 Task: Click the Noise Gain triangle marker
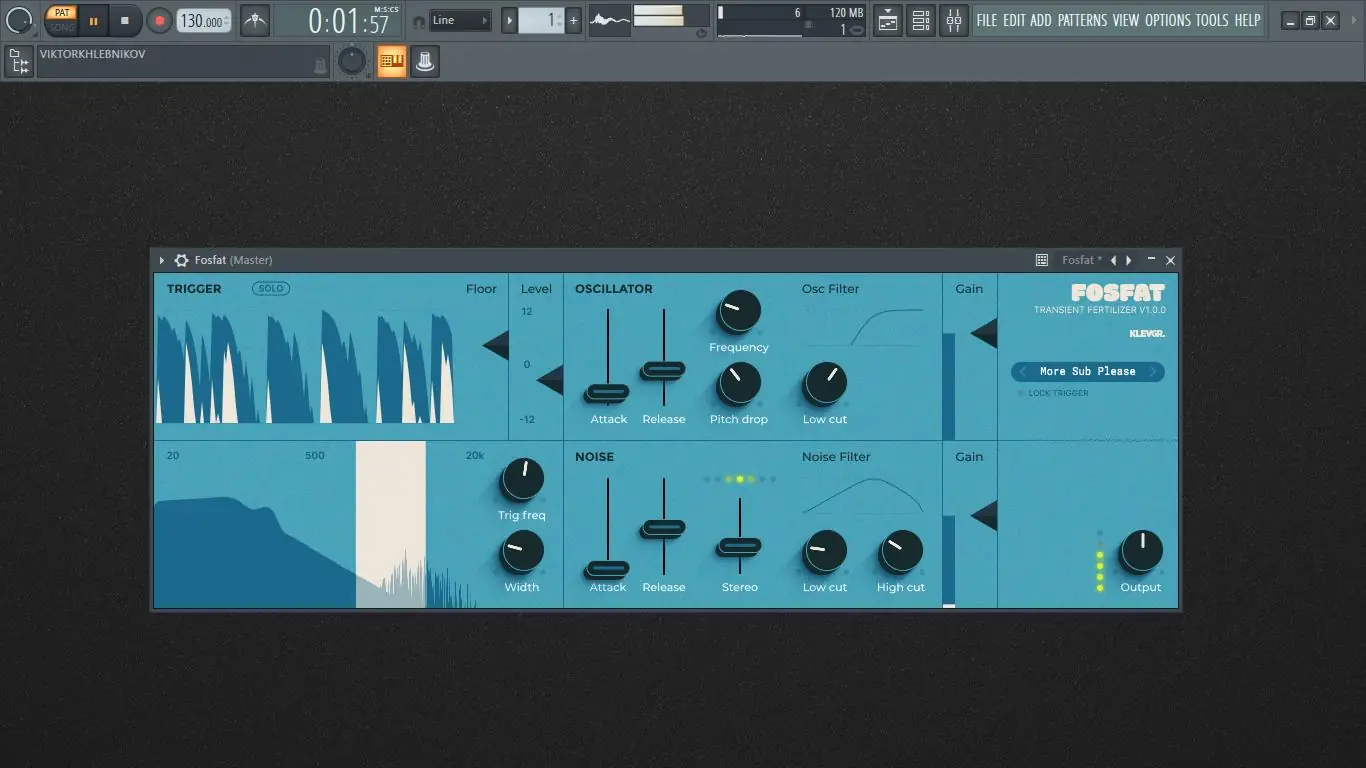coord(984,516)
